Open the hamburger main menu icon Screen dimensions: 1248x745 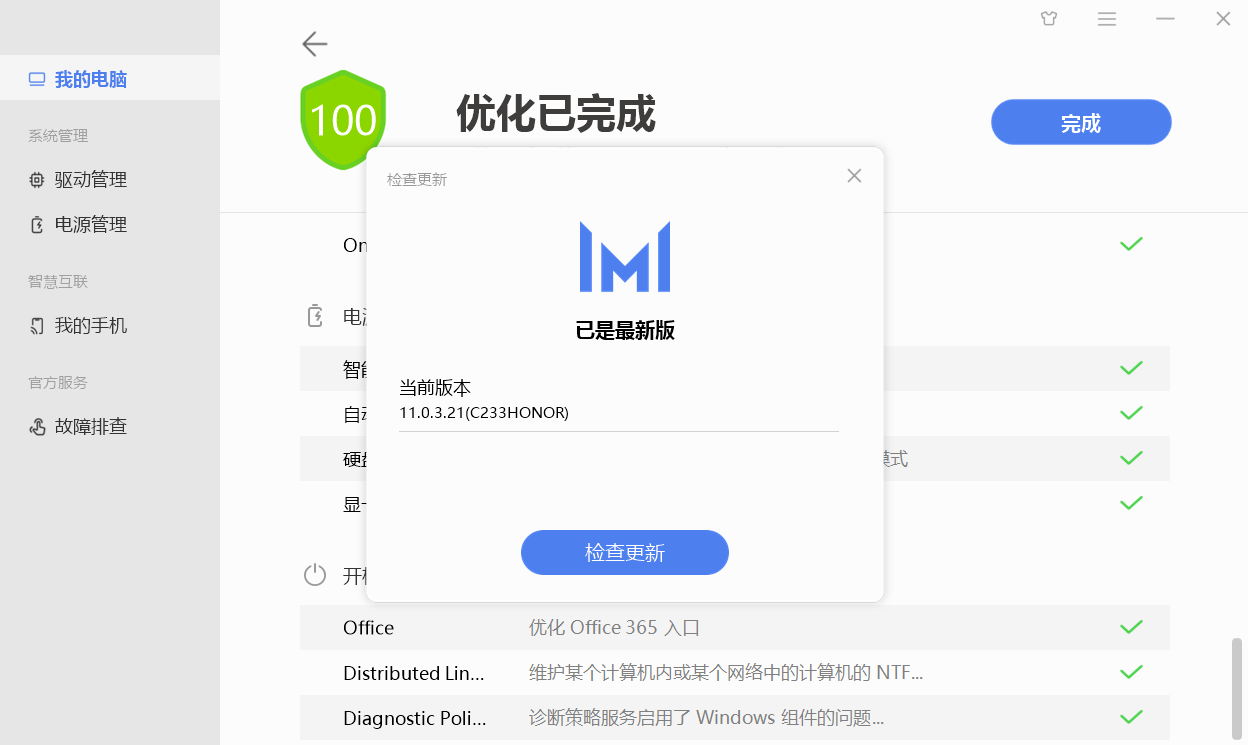tap(1107, 18)
